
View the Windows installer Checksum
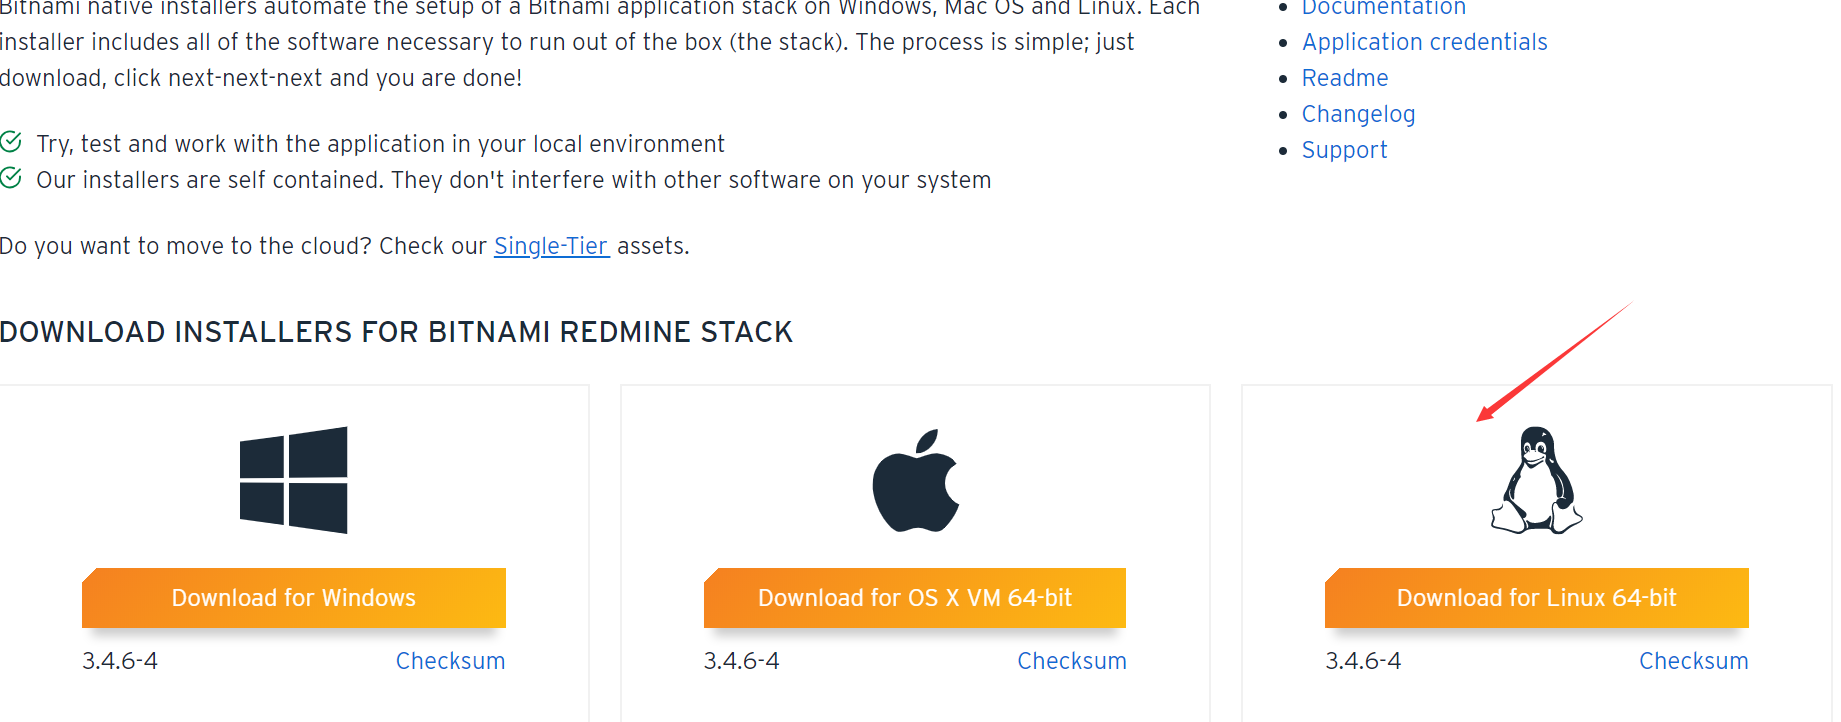click(450, 660)
